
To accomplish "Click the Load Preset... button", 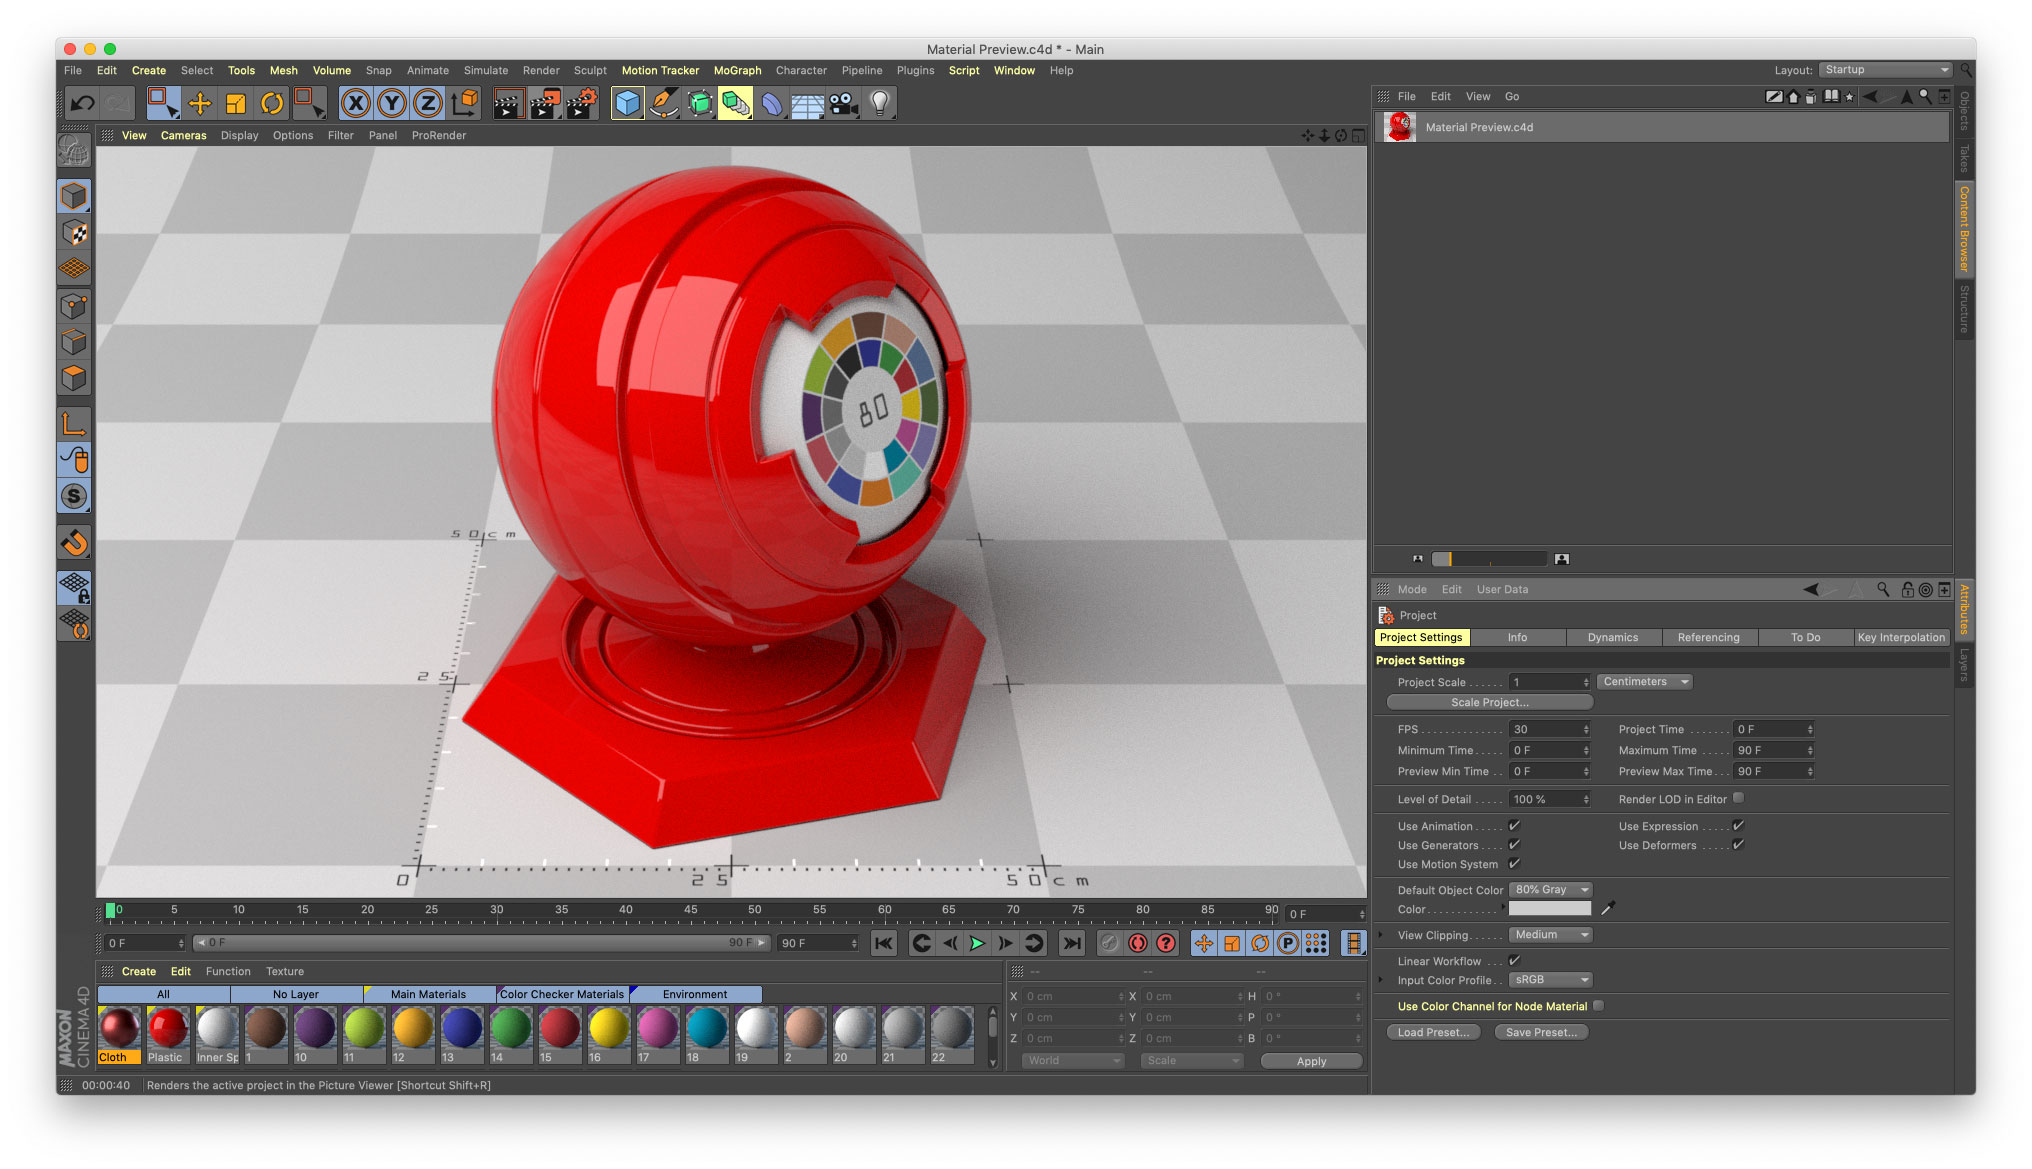I will [x=1434, y=1033].
